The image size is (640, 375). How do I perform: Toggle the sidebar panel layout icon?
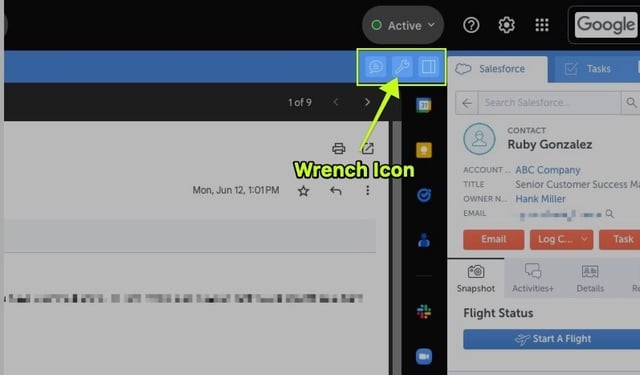tap(429, 67)
